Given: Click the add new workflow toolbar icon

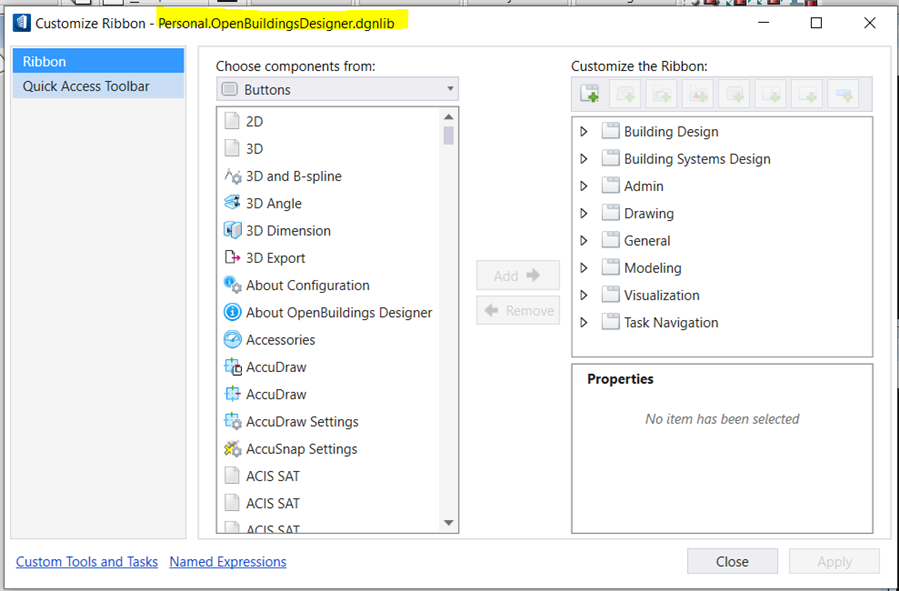Looking at the screenshot, I should tap(589, 93).
